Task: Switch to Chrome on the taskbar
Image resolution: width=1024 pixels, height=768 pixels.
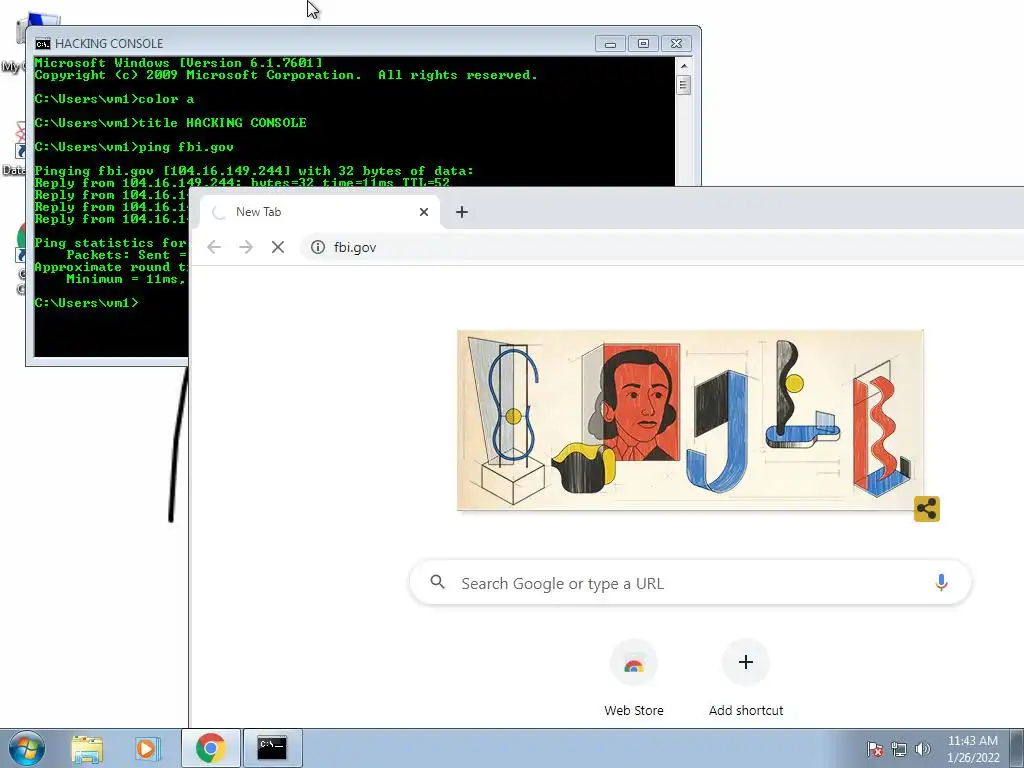Action: click(x=211, y=748)
